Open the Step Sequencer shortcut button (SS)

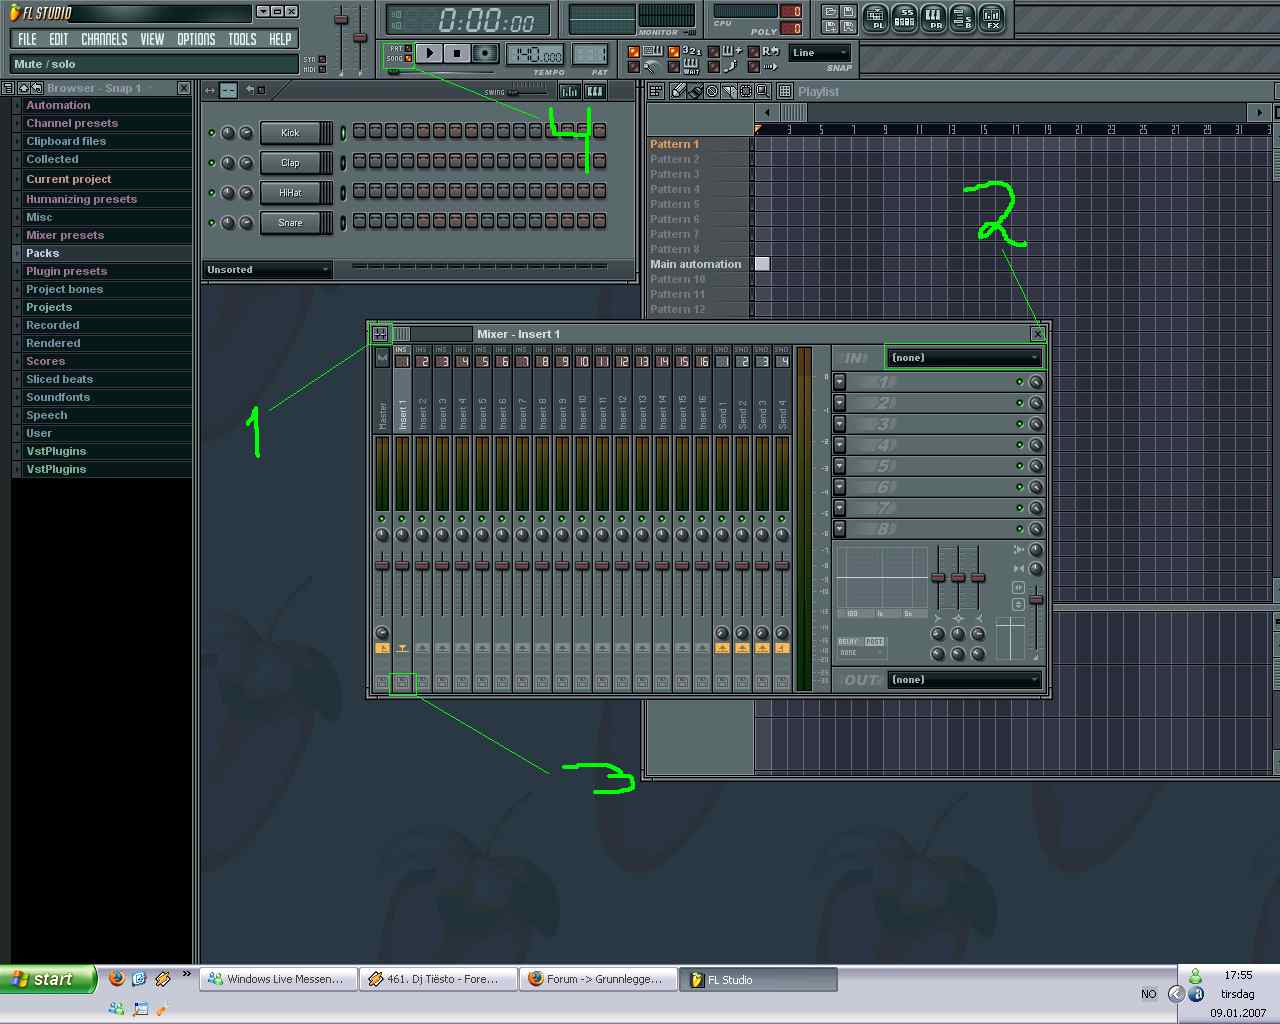[x=904, y=19]
